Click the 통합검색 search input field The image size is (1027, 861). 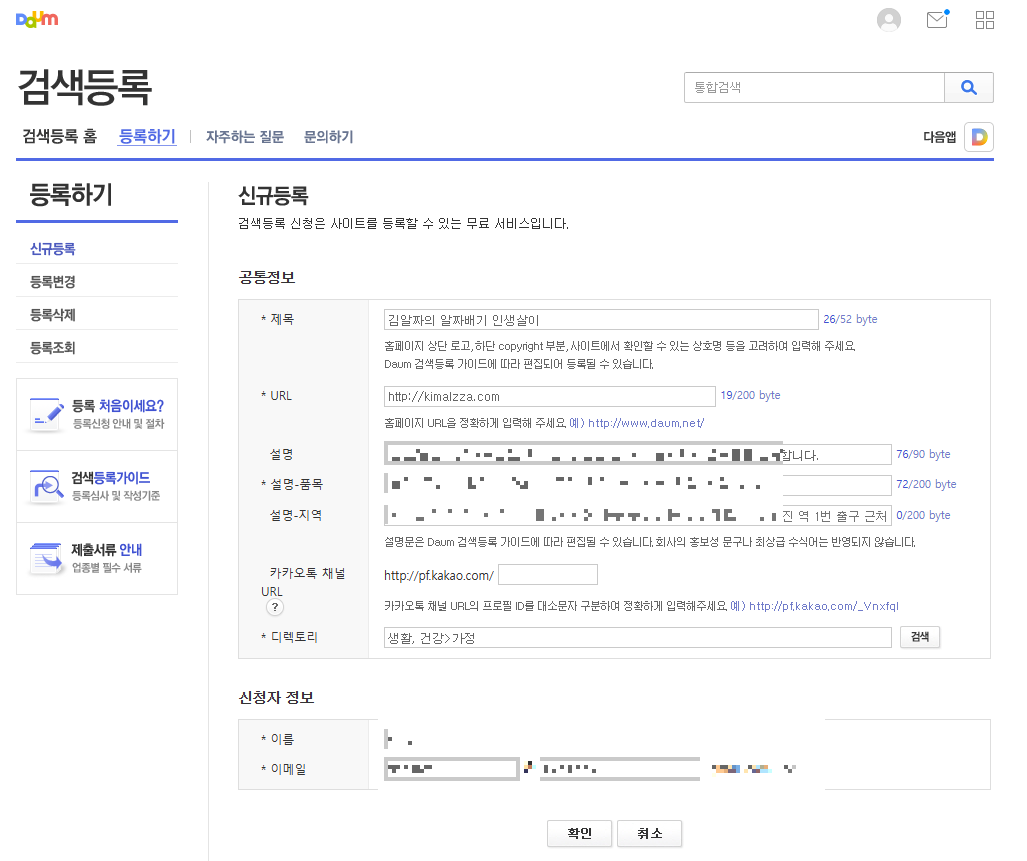click(813, 87)
